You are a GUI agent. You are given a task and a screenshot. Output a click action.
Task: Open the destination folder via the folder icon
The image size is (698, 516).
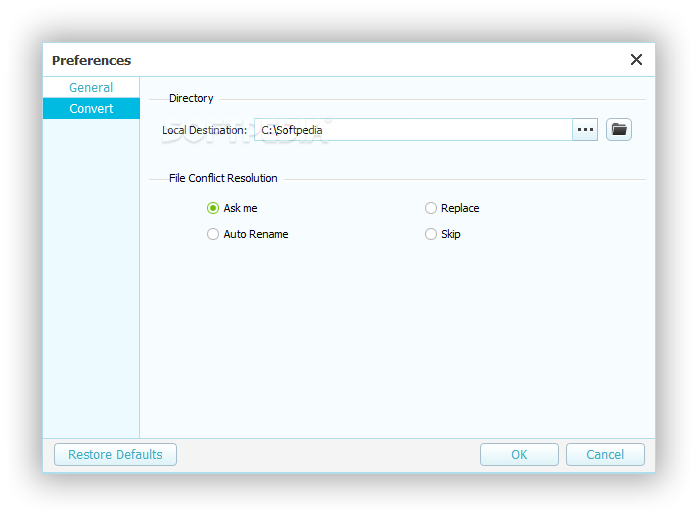618,130
